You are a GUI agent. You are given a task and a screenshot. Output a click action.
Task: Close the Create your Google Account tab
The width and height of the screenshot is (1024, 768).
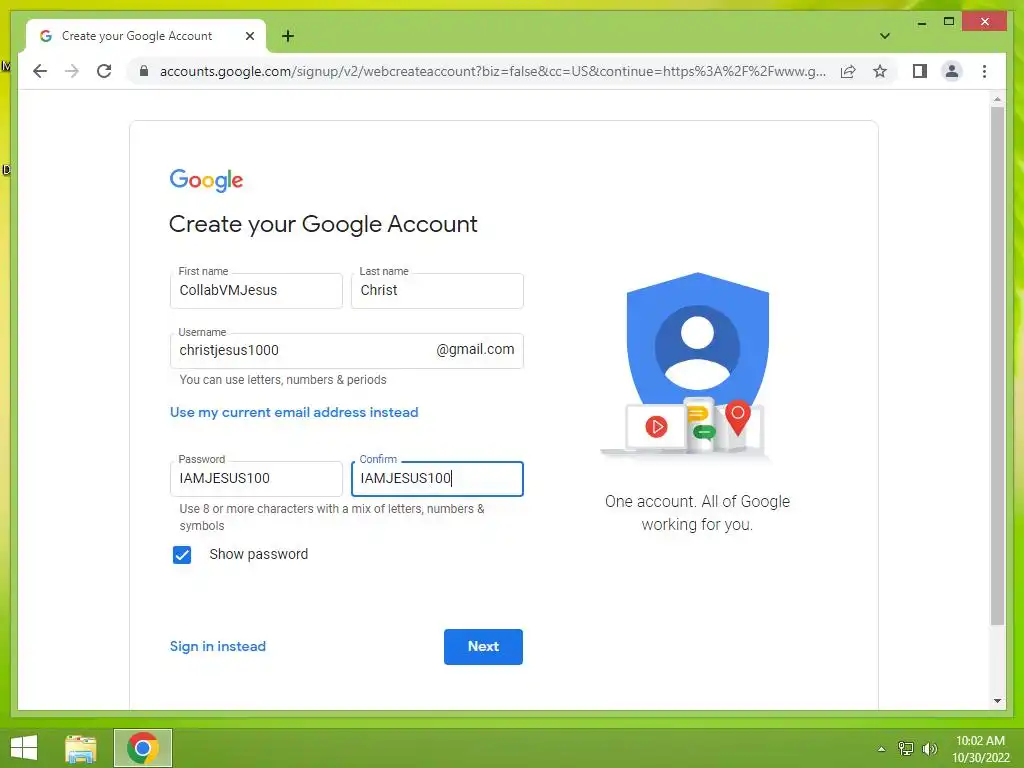(x=249, y=36)
